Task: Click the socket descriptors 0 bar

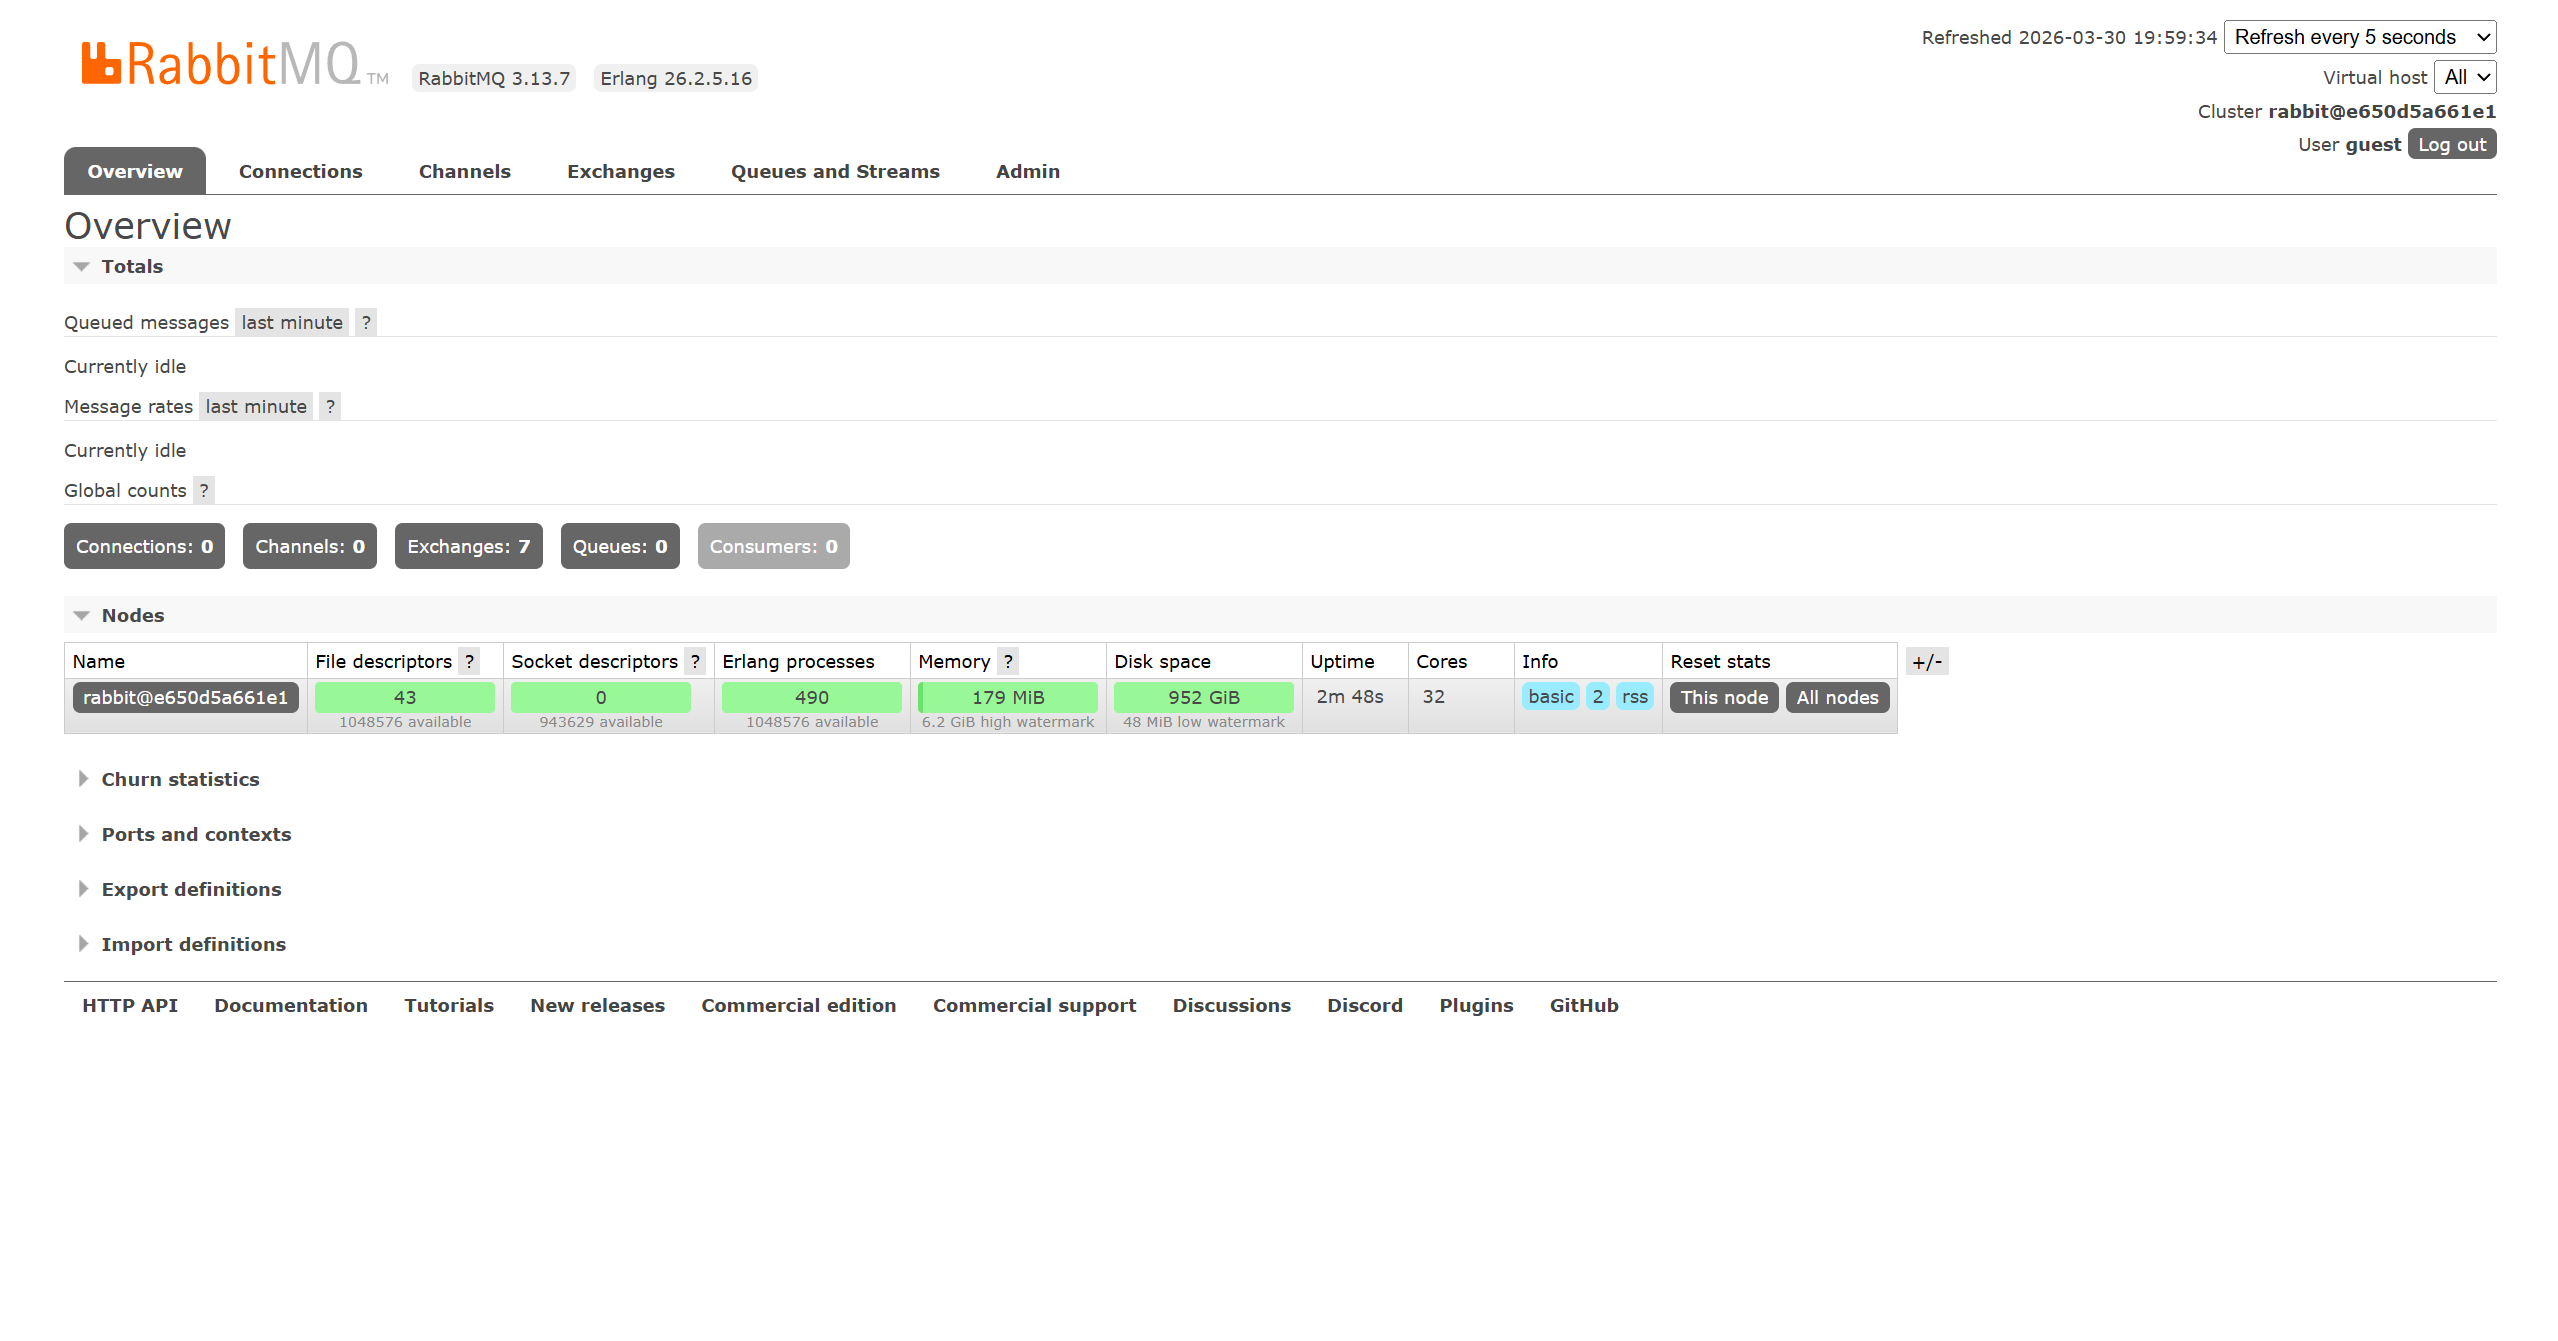Action: coord(601,697)
